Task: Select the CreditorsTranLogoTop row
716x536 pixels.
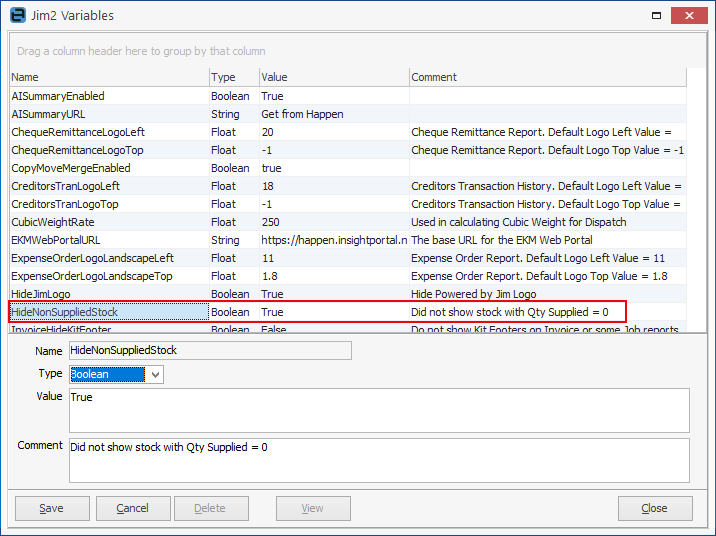Action: click(348, 204)
